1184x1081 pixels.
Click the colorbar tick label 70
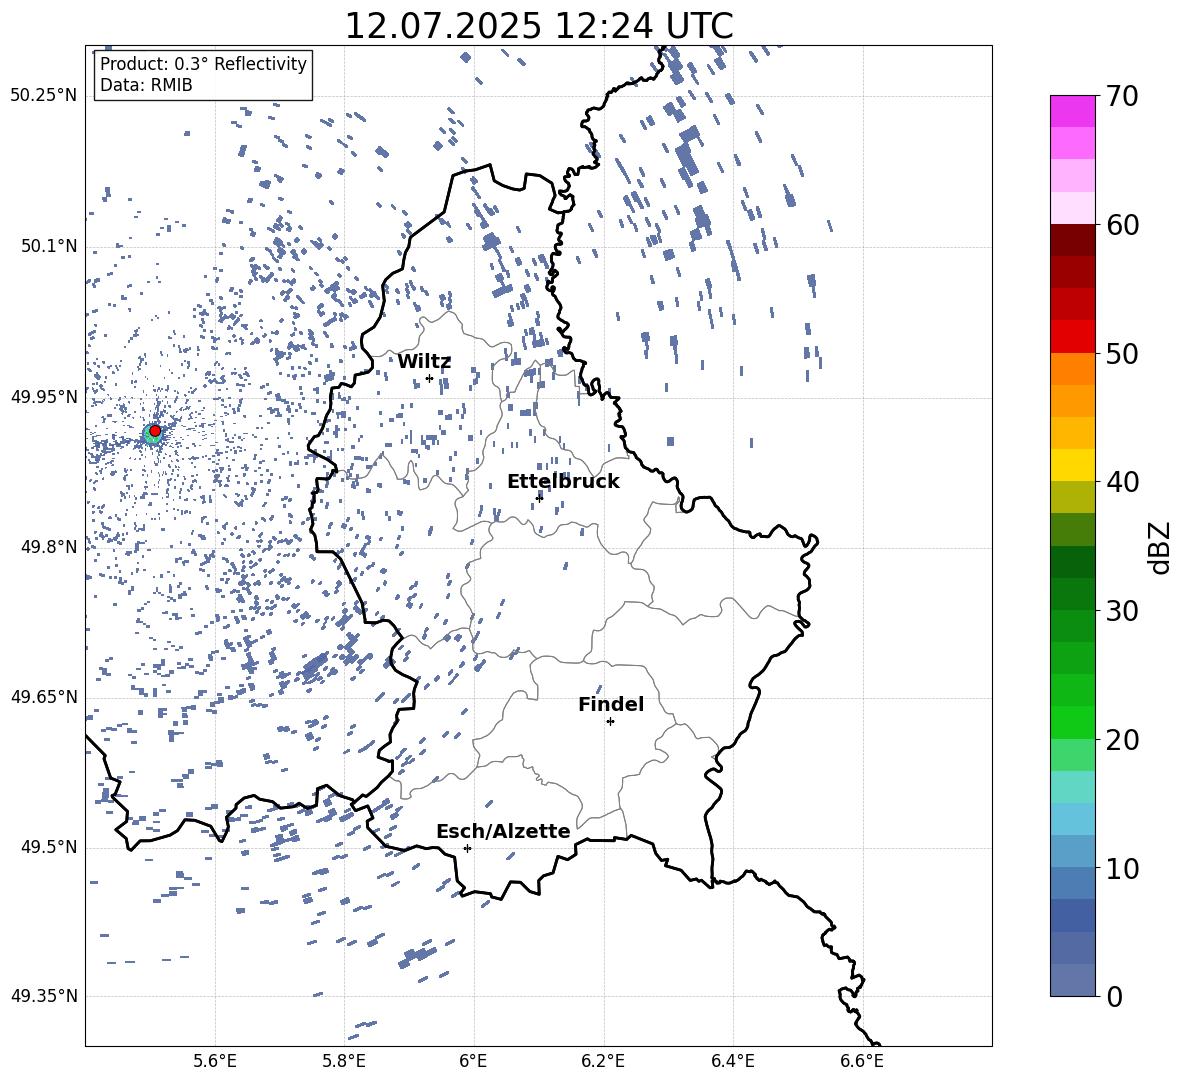coord(1123,97)
